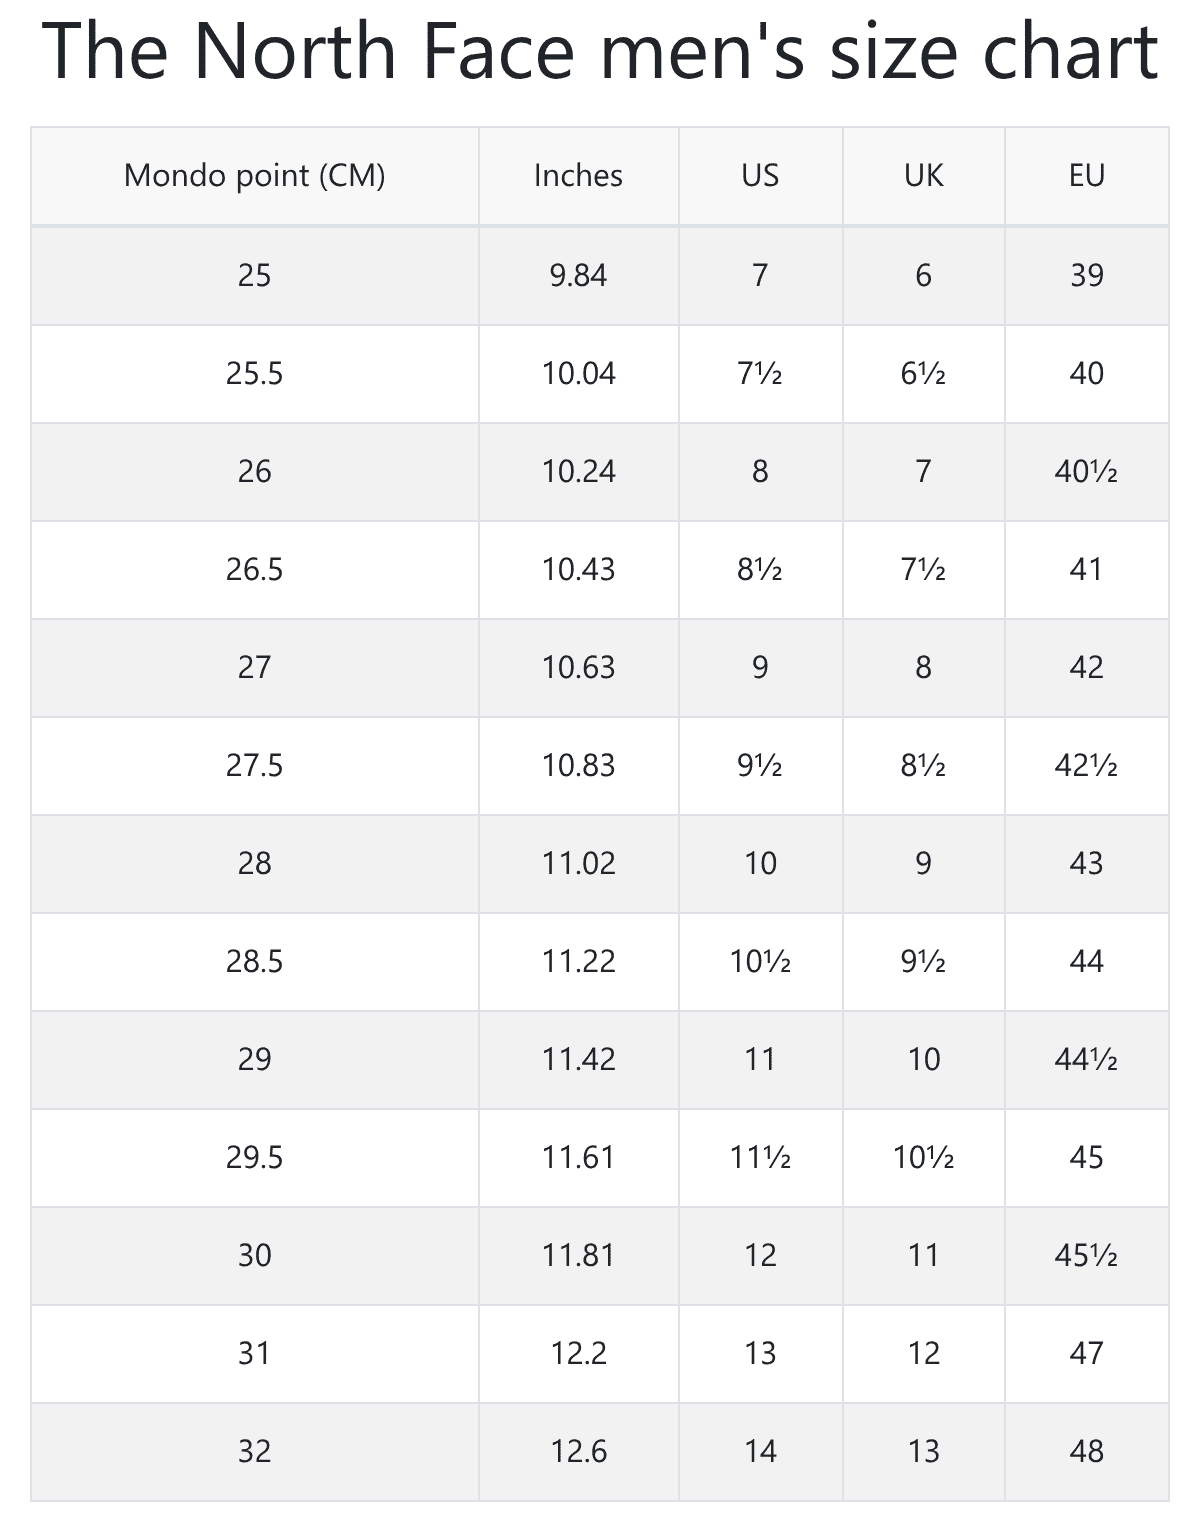Select the EU column header
The image size is (1200, 1532).
click(x=1086, y=176)
